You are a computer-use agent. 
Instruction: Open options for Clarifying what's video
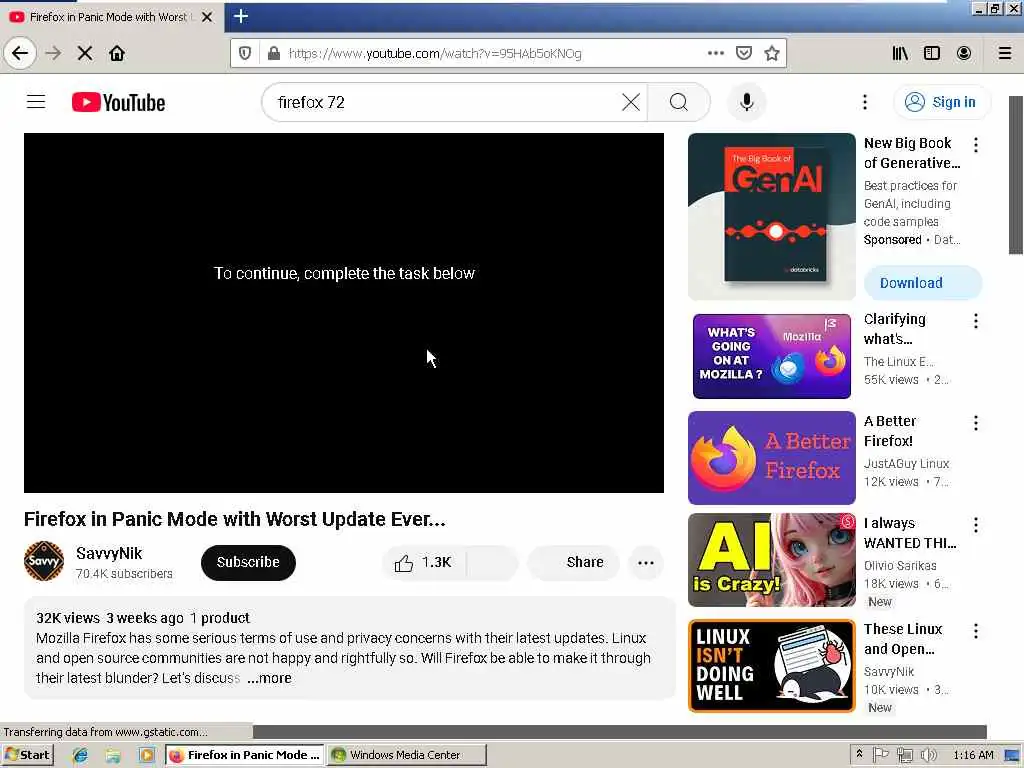[976, 321]
